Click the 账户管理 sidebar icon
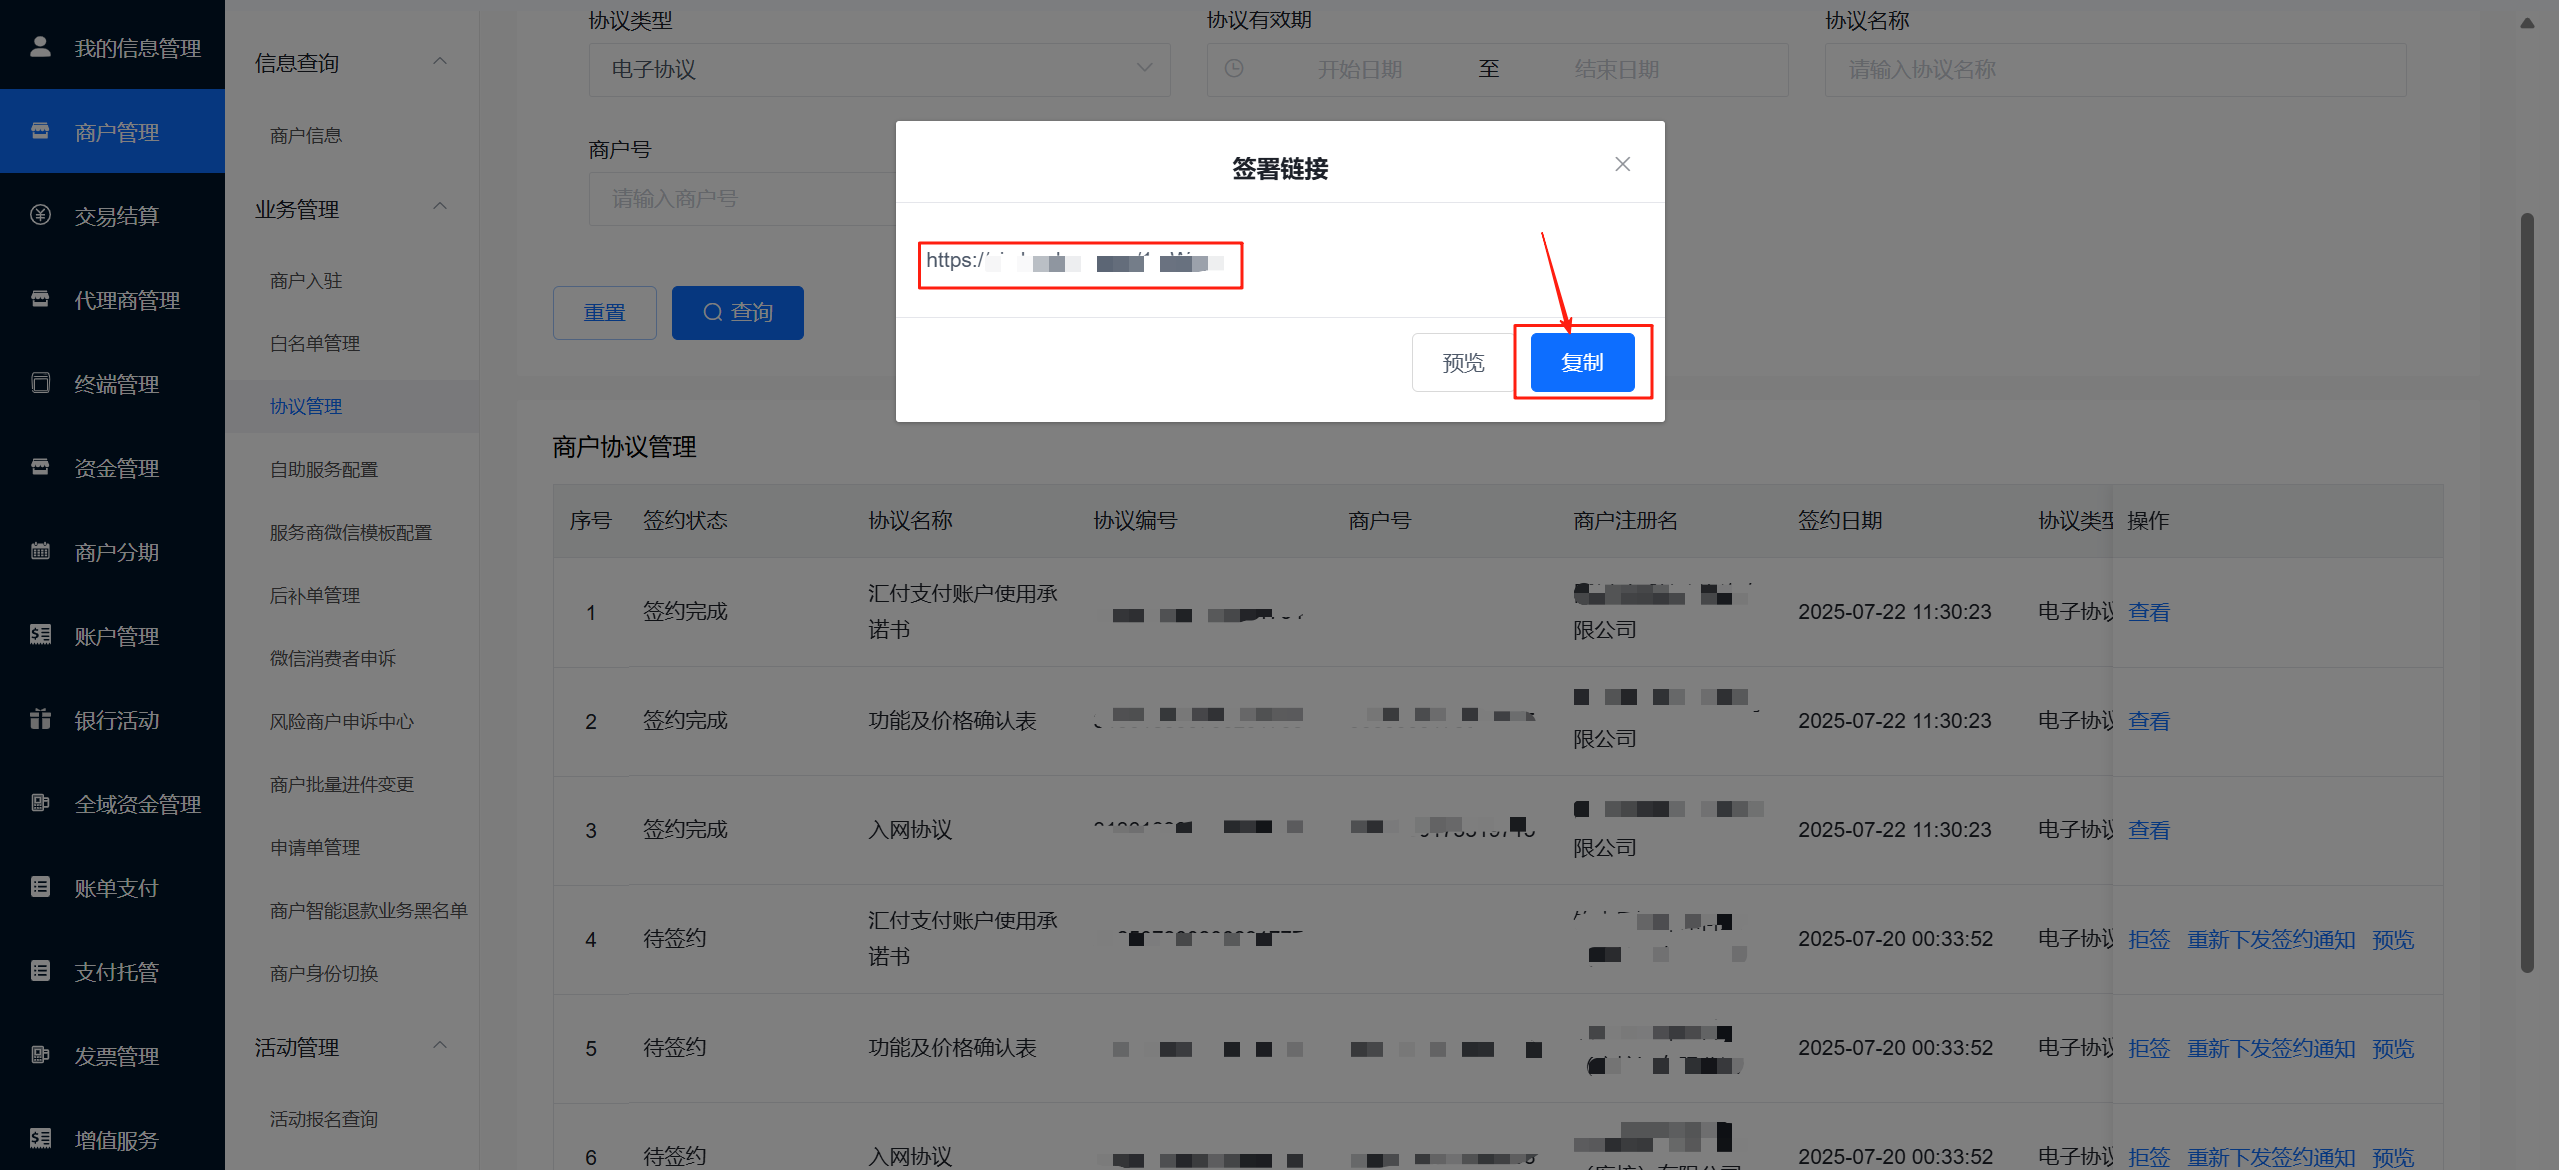This screenshot has width=2559, height=1170. (x=40, y=635)
